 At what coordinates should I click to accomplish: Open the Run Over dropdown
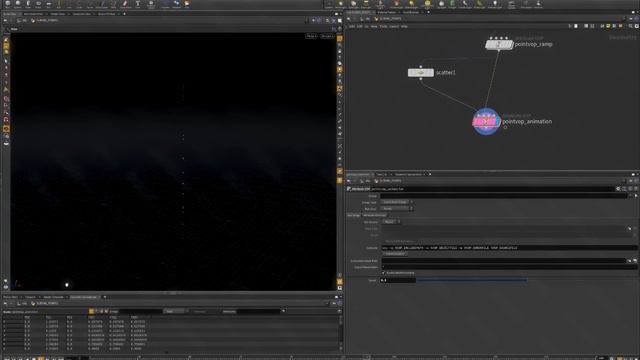(x=397, y=209)
